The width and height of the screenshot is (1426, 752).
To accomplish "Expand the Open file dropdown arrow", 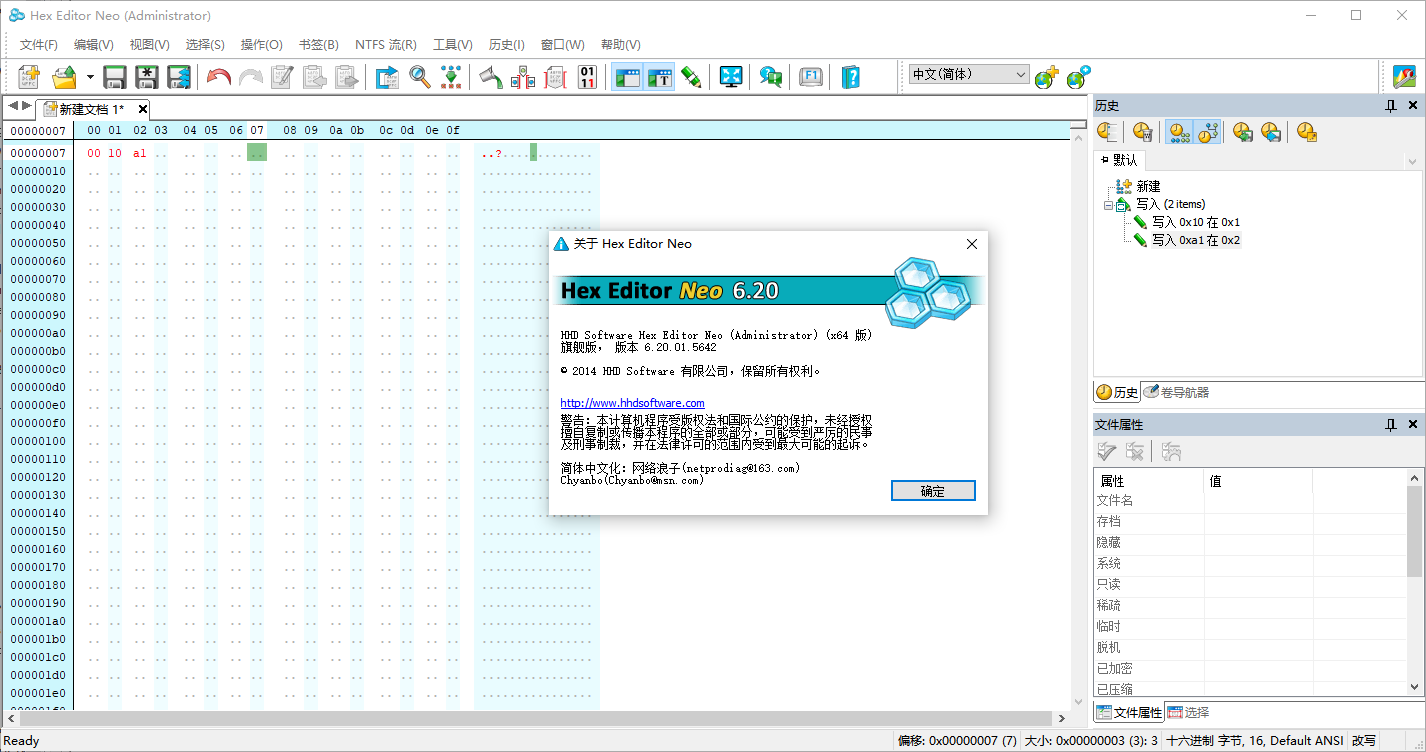I will click(x=90, y=77).
